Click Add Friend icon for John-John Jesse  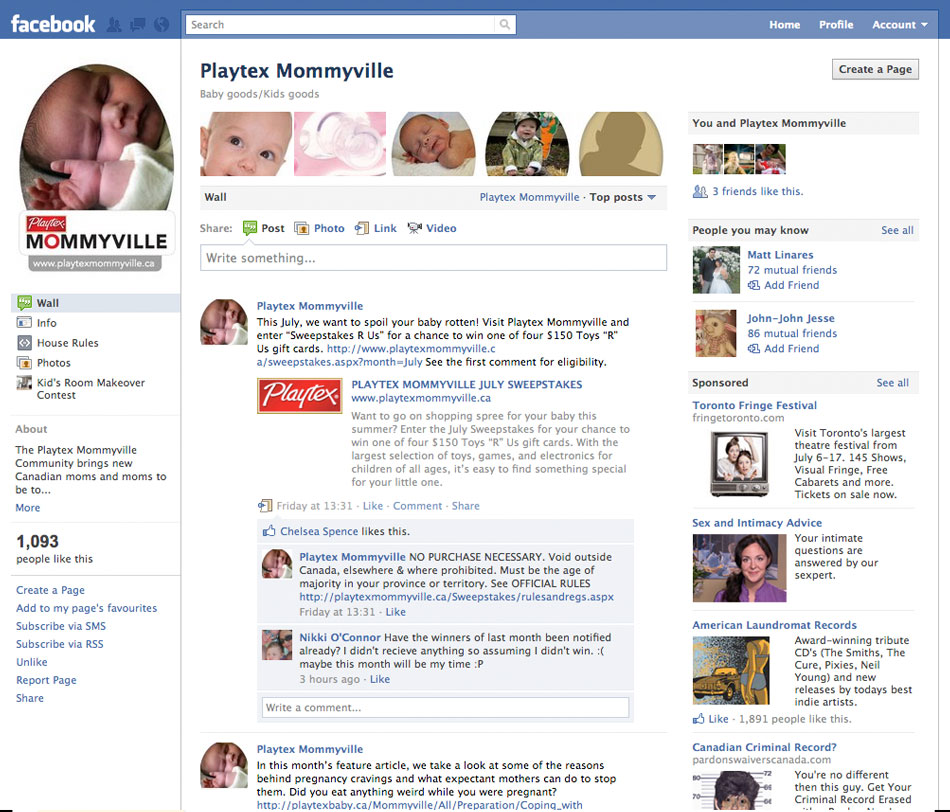point(754,348)
